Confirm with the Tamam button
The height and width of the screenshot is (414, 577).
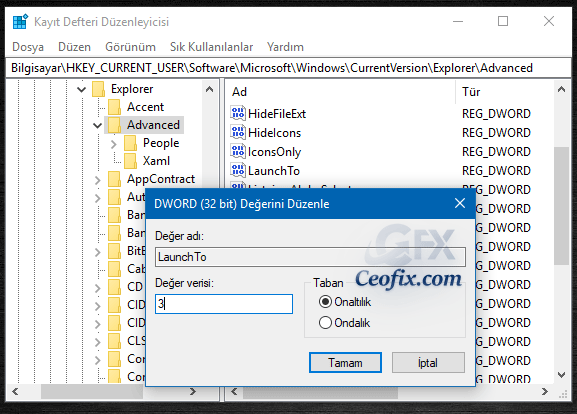[345, 363]
